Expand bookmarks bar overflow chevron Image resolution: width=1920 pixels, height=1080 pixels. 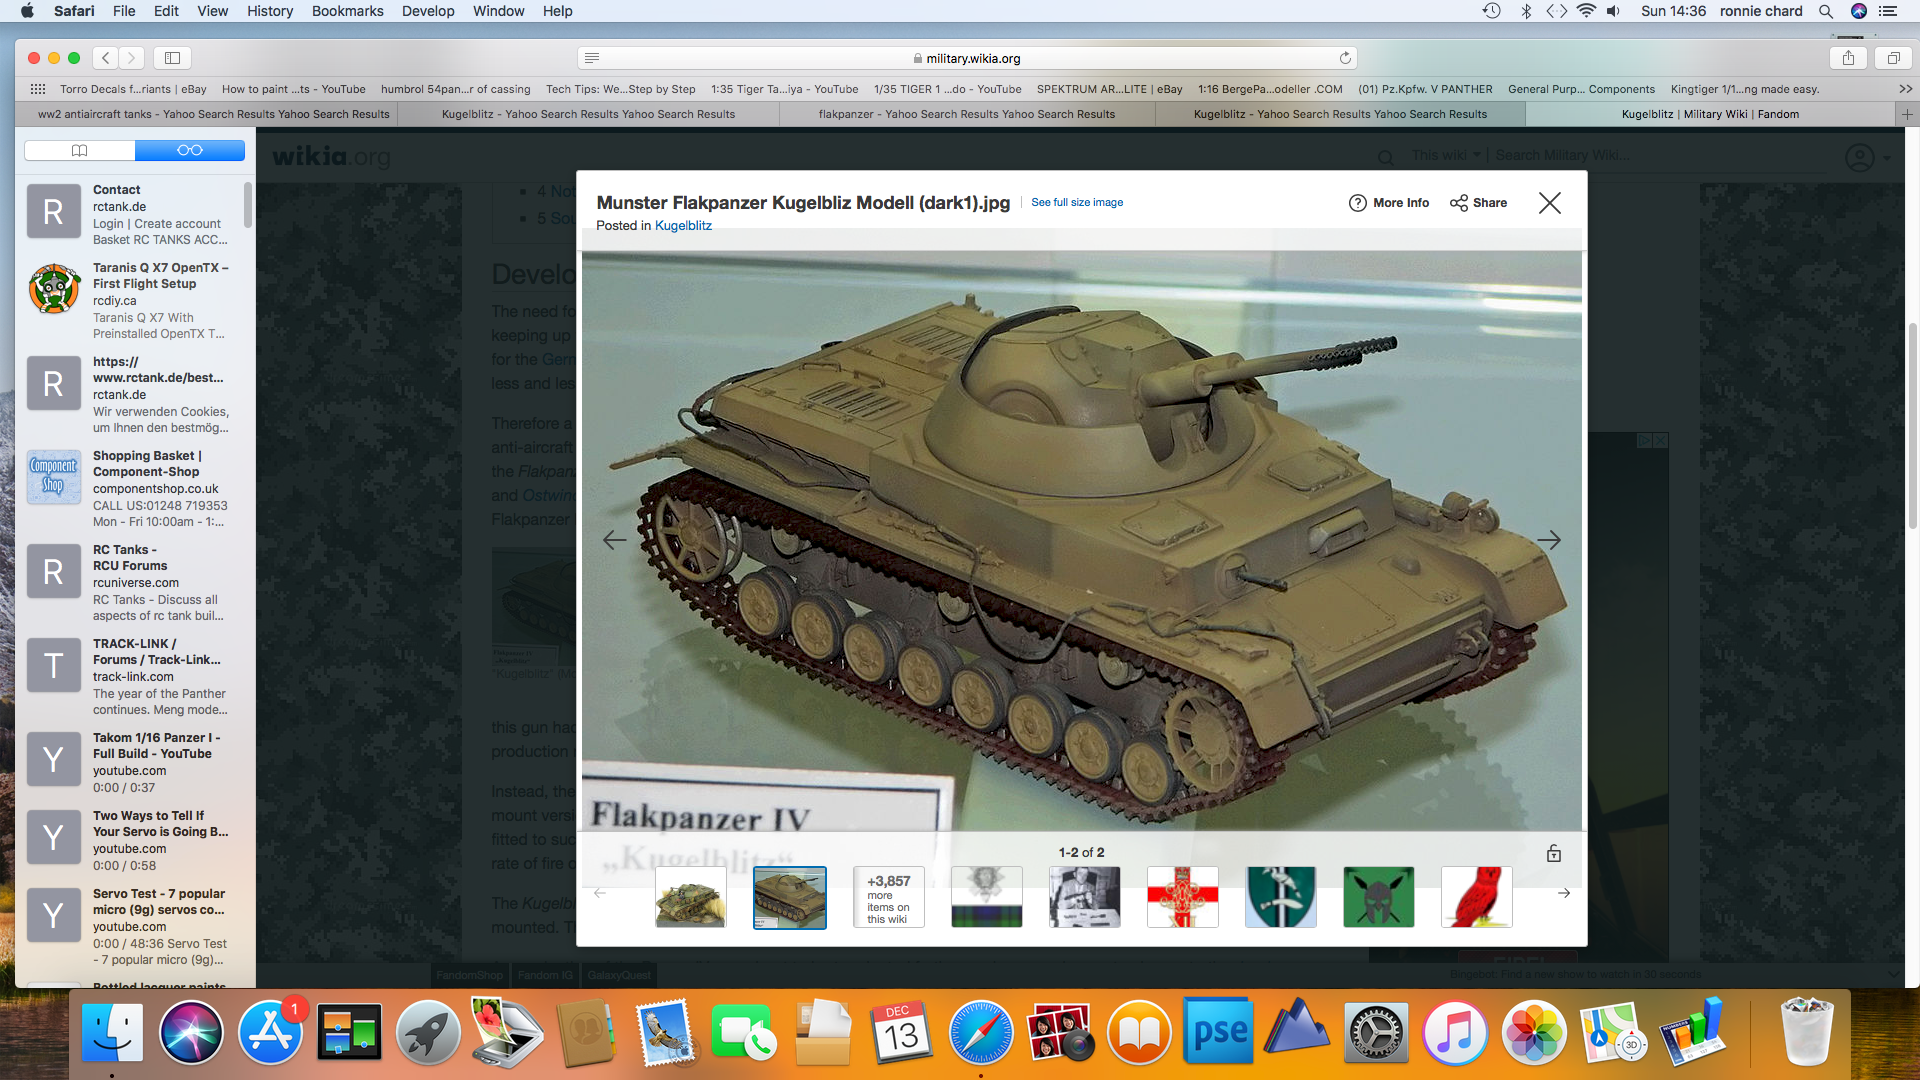tap(1905, 89)
